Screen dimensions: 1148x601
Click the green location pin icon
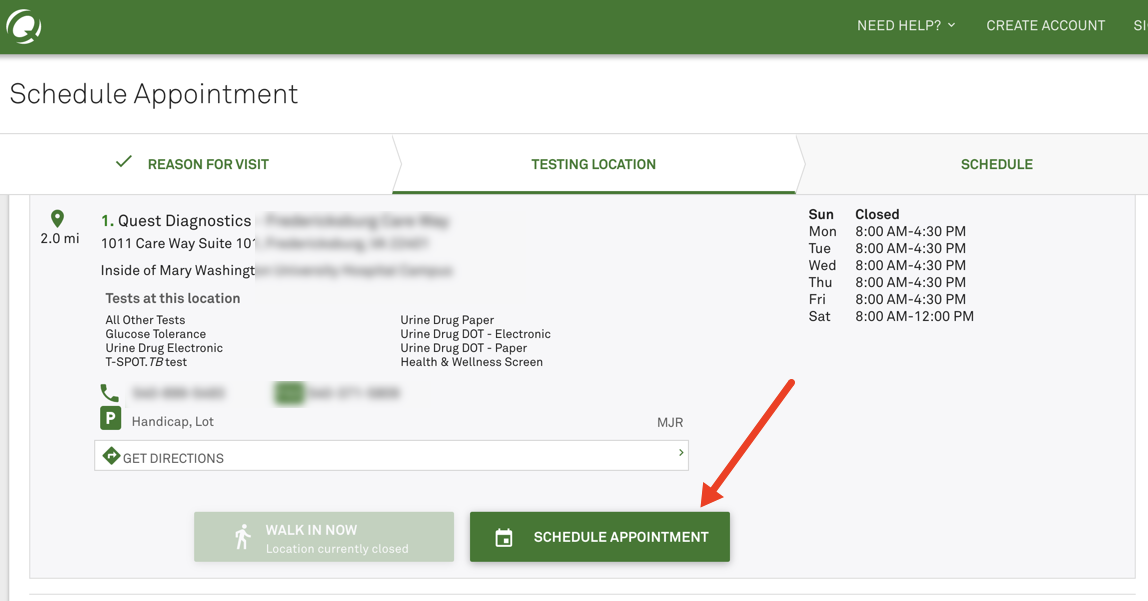coord(58,218)
